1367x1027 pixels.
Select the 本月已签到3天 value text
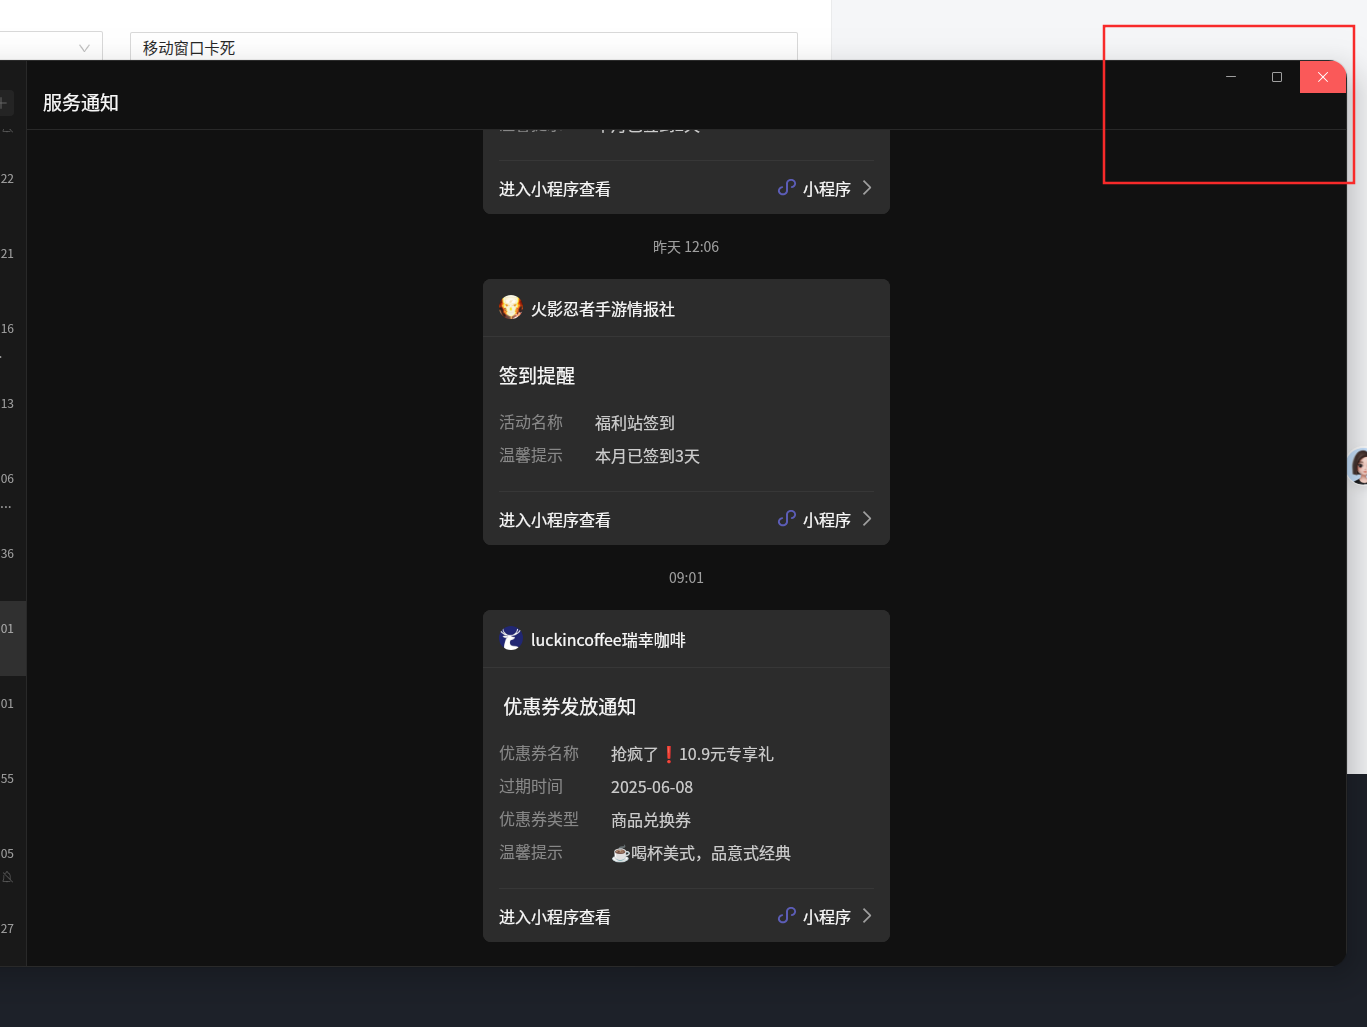point(647,456)
